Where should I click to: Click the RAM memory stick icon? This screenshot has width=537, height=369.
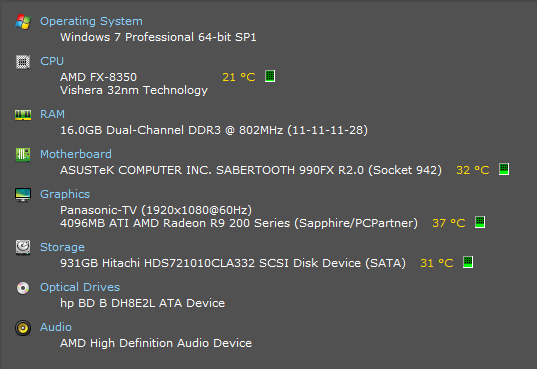pos(23,115)
